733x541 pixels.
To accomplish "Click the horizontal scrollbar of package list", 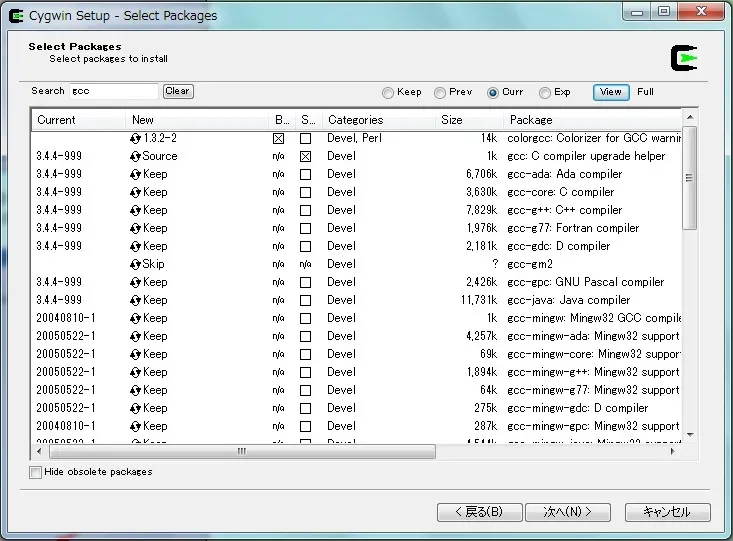I will coord(240,451).
